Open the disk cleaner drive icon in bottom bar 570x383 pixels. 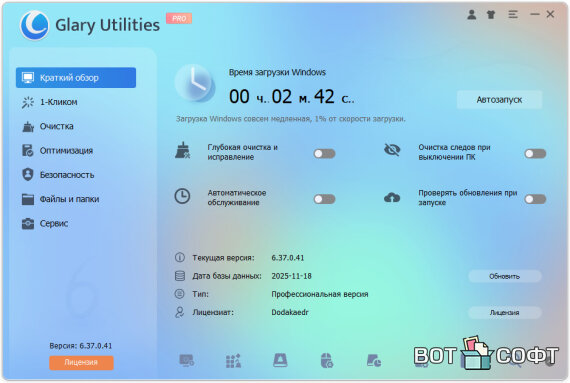pyautogui.click(x=280, y=360)
